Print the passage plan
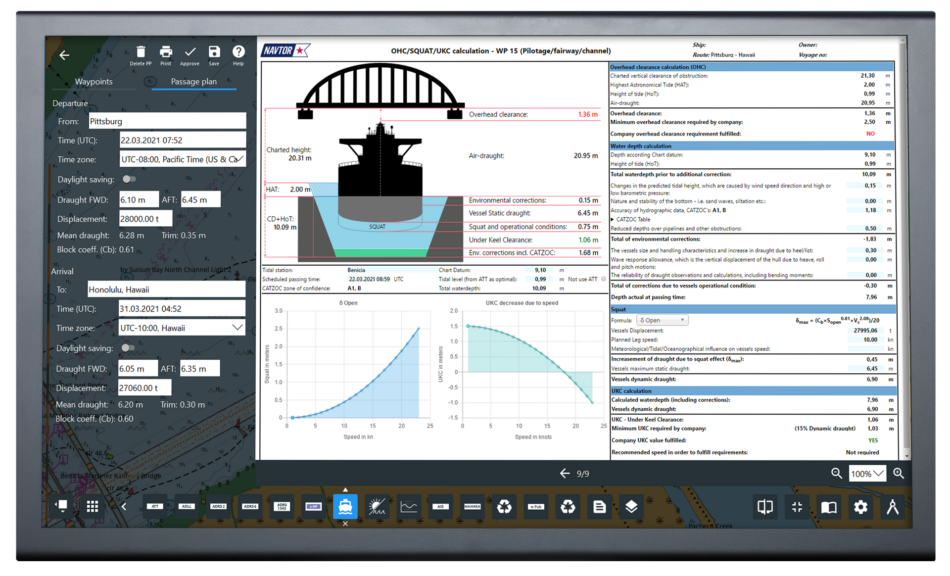950x576 pixels. 166,52
